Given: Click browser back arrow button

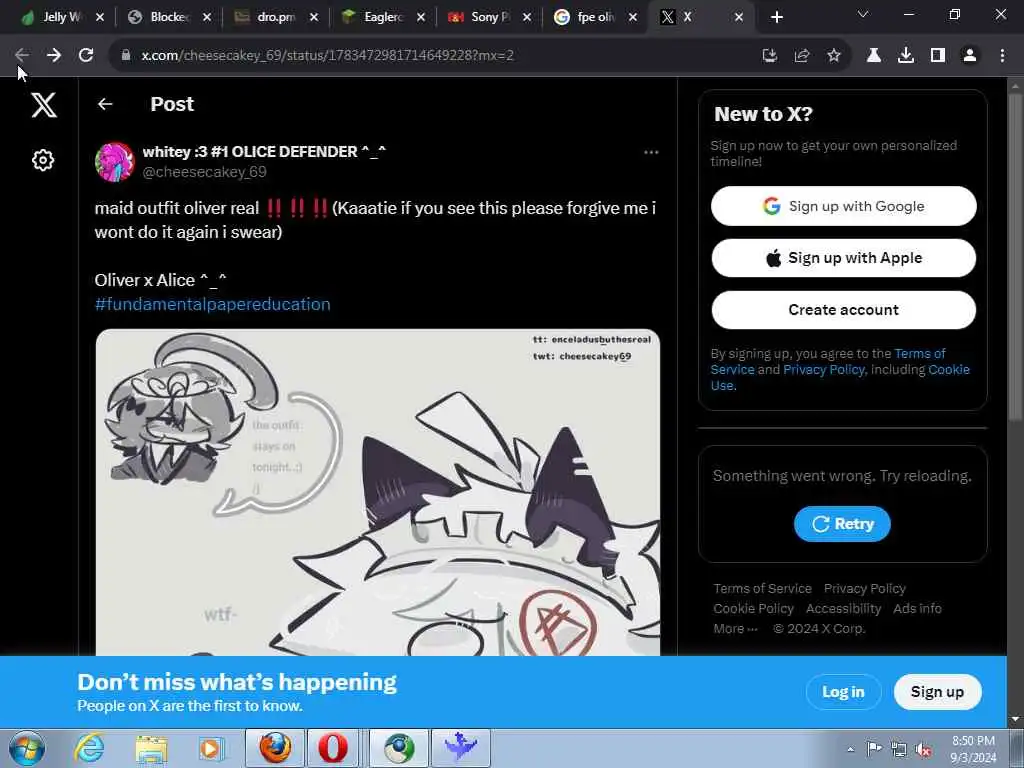Looking at the screenshot, I should (x=21, y=56).
